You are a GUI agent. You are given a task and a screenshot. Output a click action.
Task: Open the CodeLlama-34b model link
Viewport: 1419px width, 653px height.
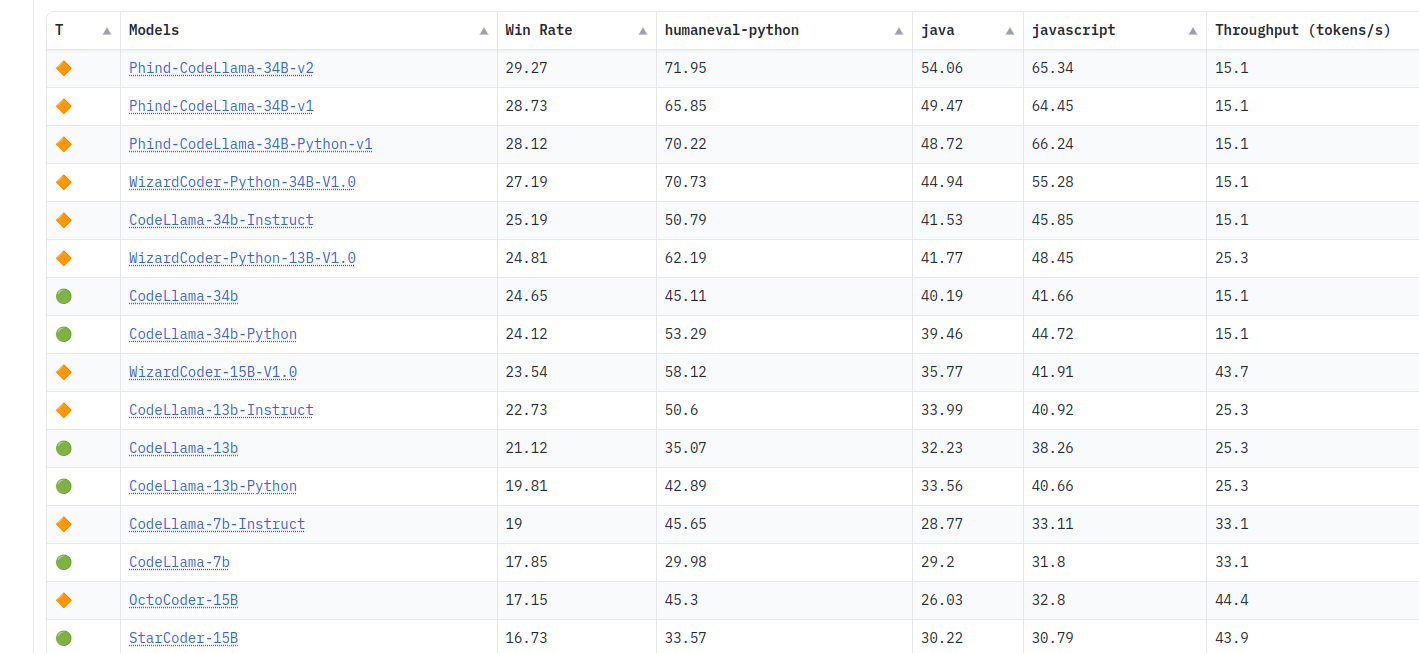coord(184,296)
